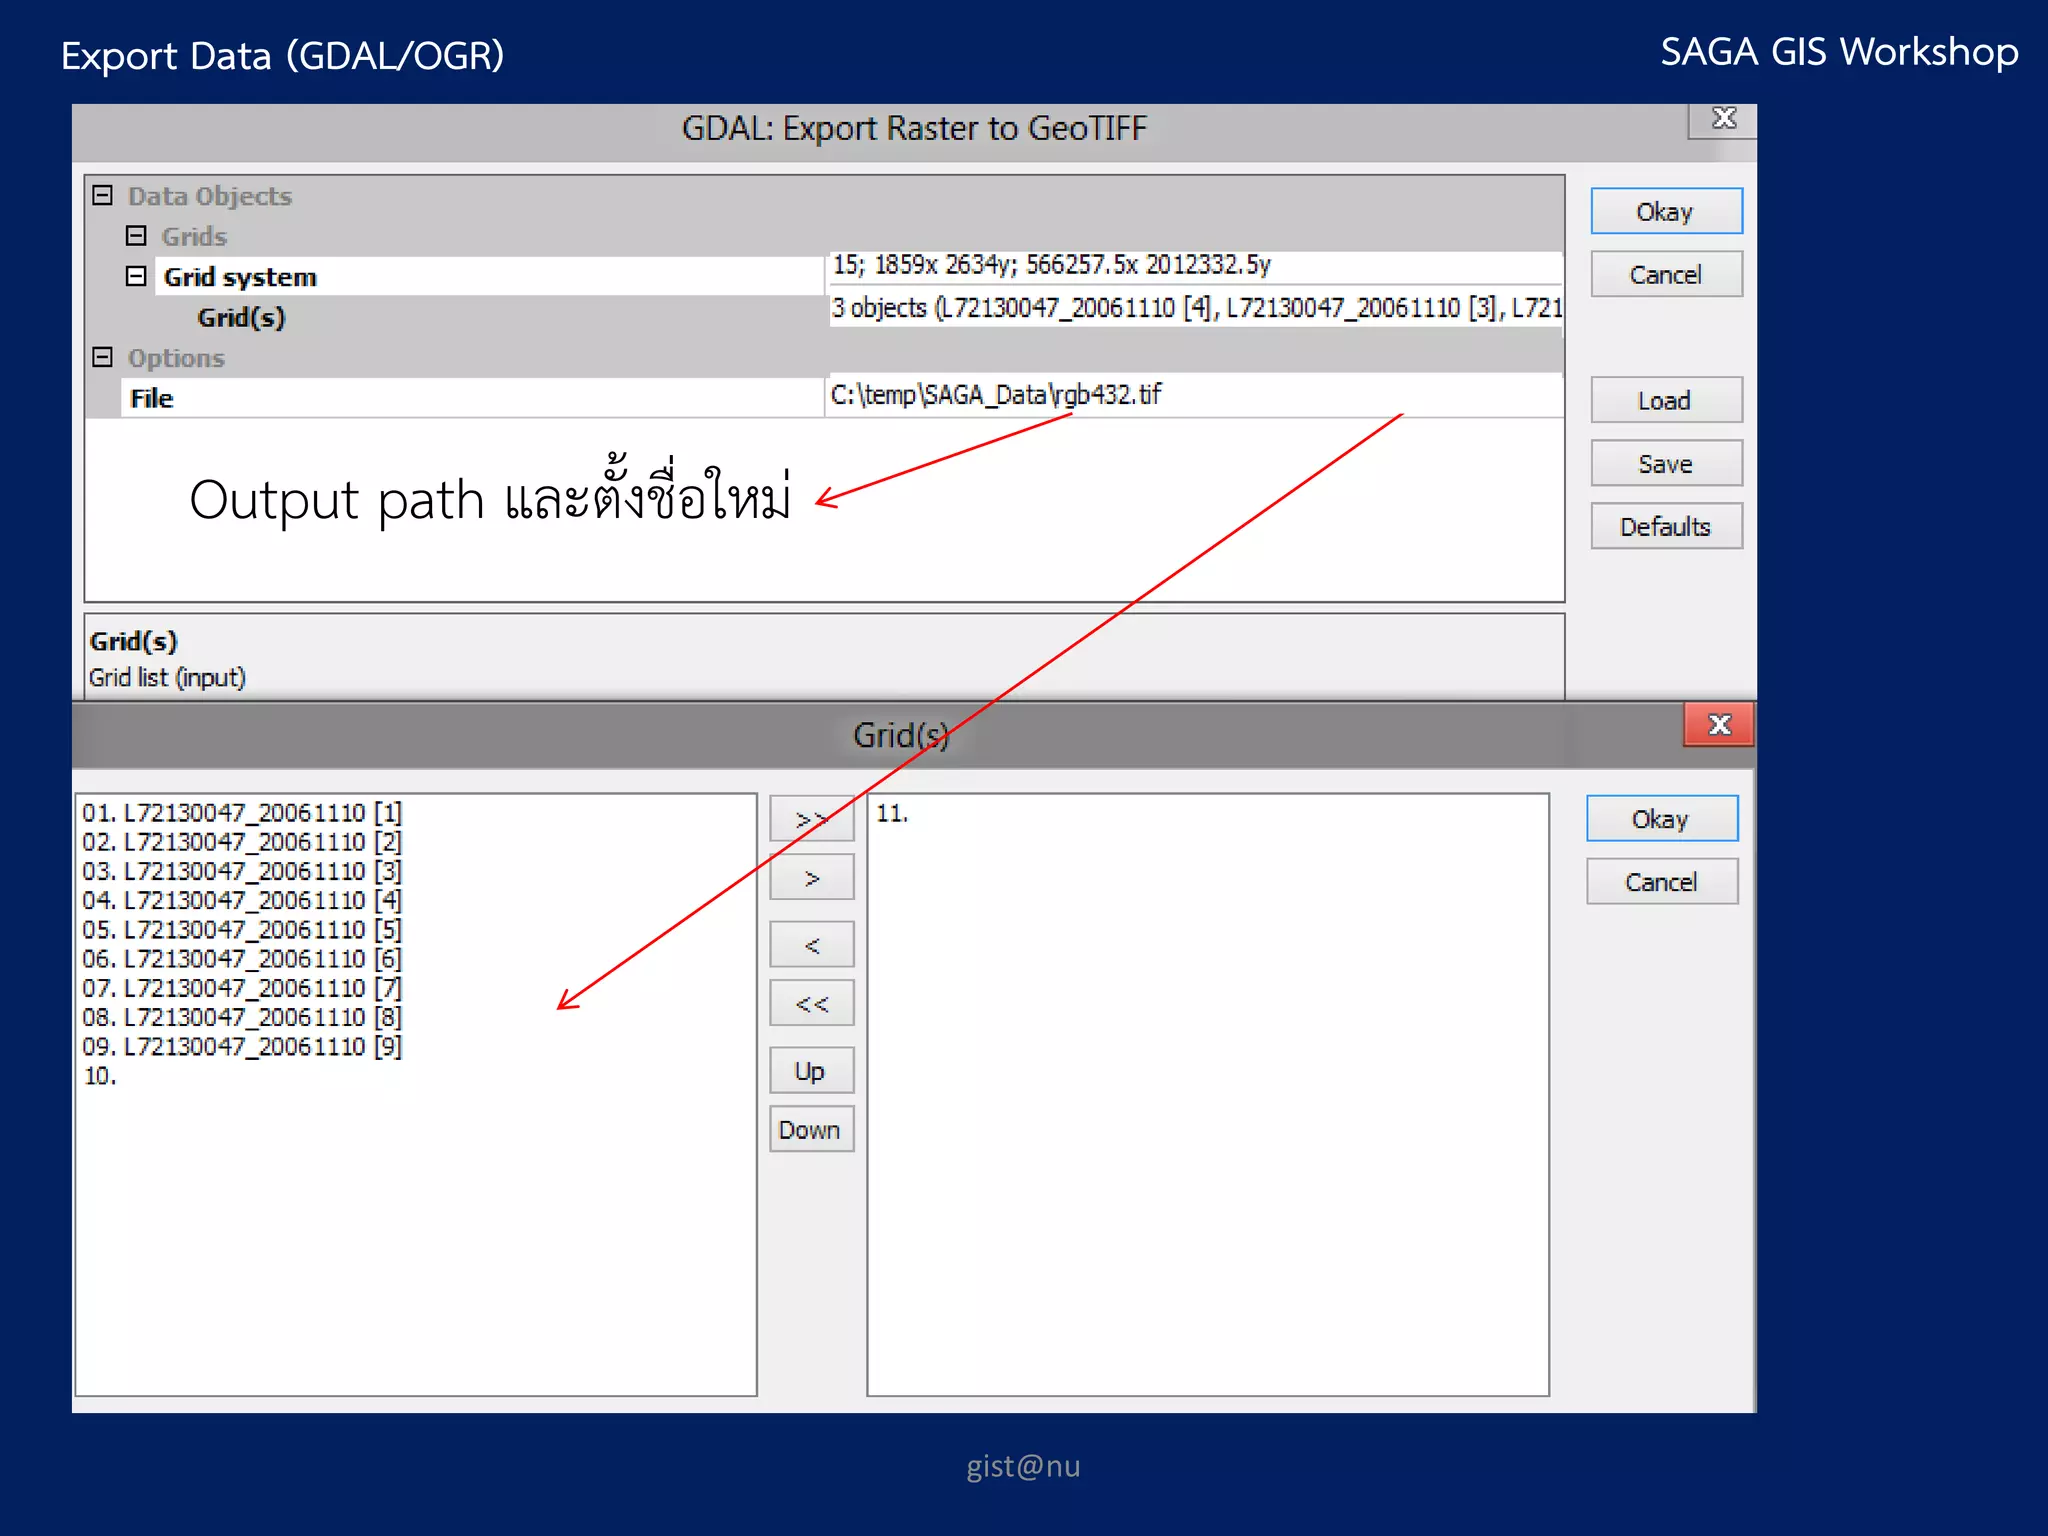Click the Load button
The image size is (2048, 1536).
[1666, 401]
